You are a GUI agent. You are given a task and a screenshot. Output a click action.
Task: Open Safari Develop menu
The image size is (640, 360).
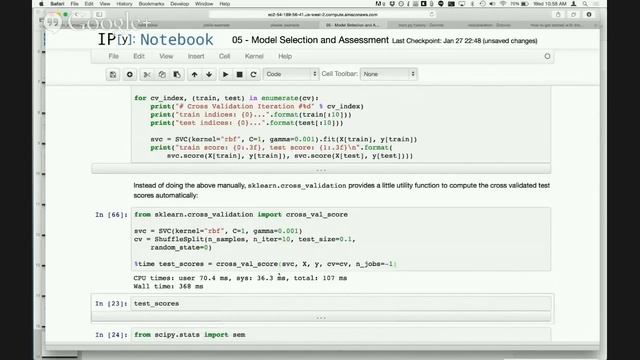(180, 4)
